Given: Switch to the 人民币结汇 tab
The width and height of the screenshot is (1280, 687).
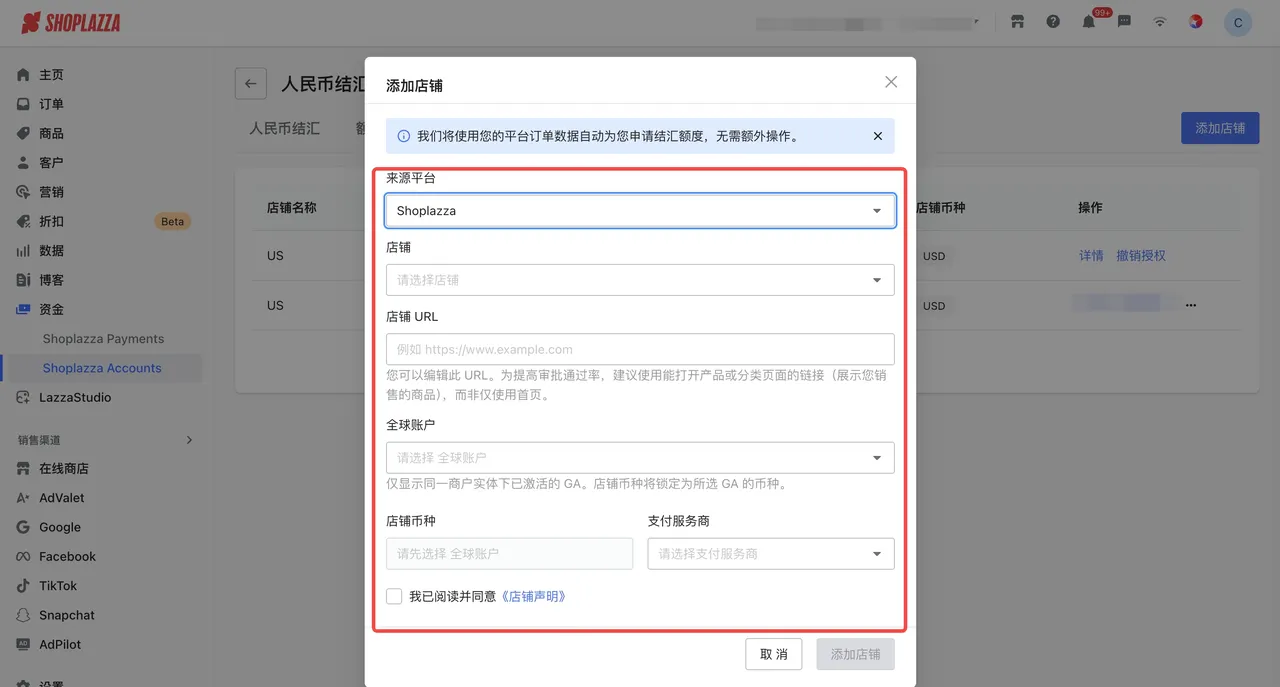Looking at the screenshot, I should (x=285, y=128).
